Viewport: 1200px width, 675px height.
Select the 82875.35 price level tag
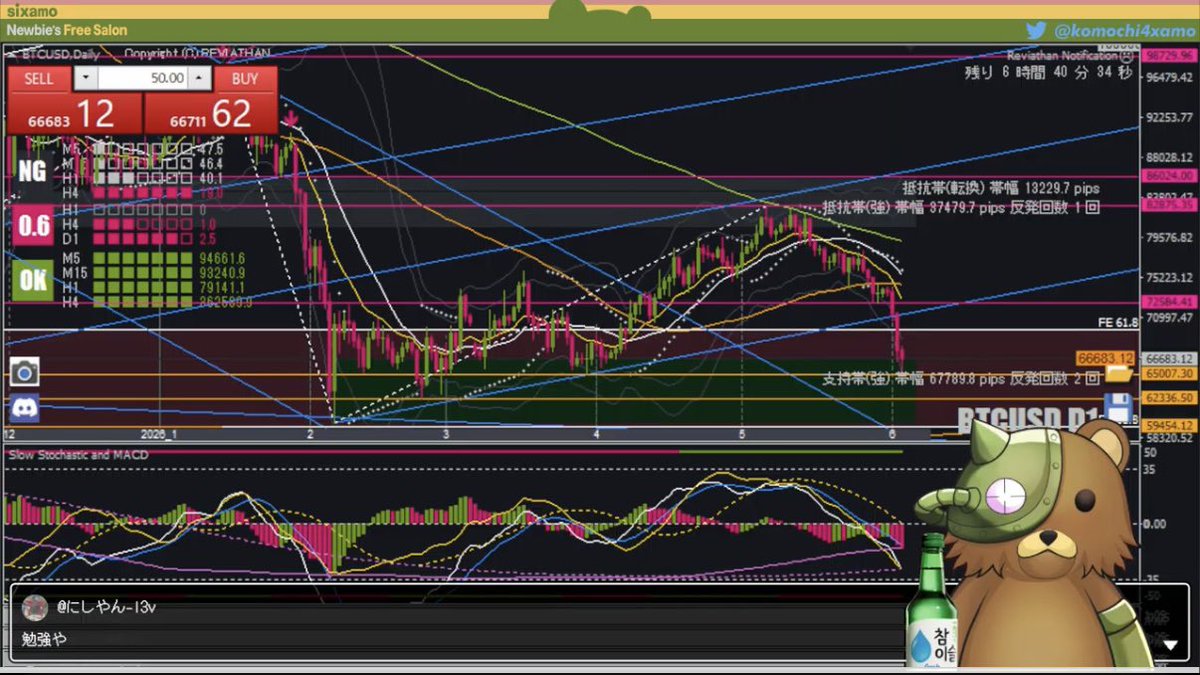coord(1168,205)
